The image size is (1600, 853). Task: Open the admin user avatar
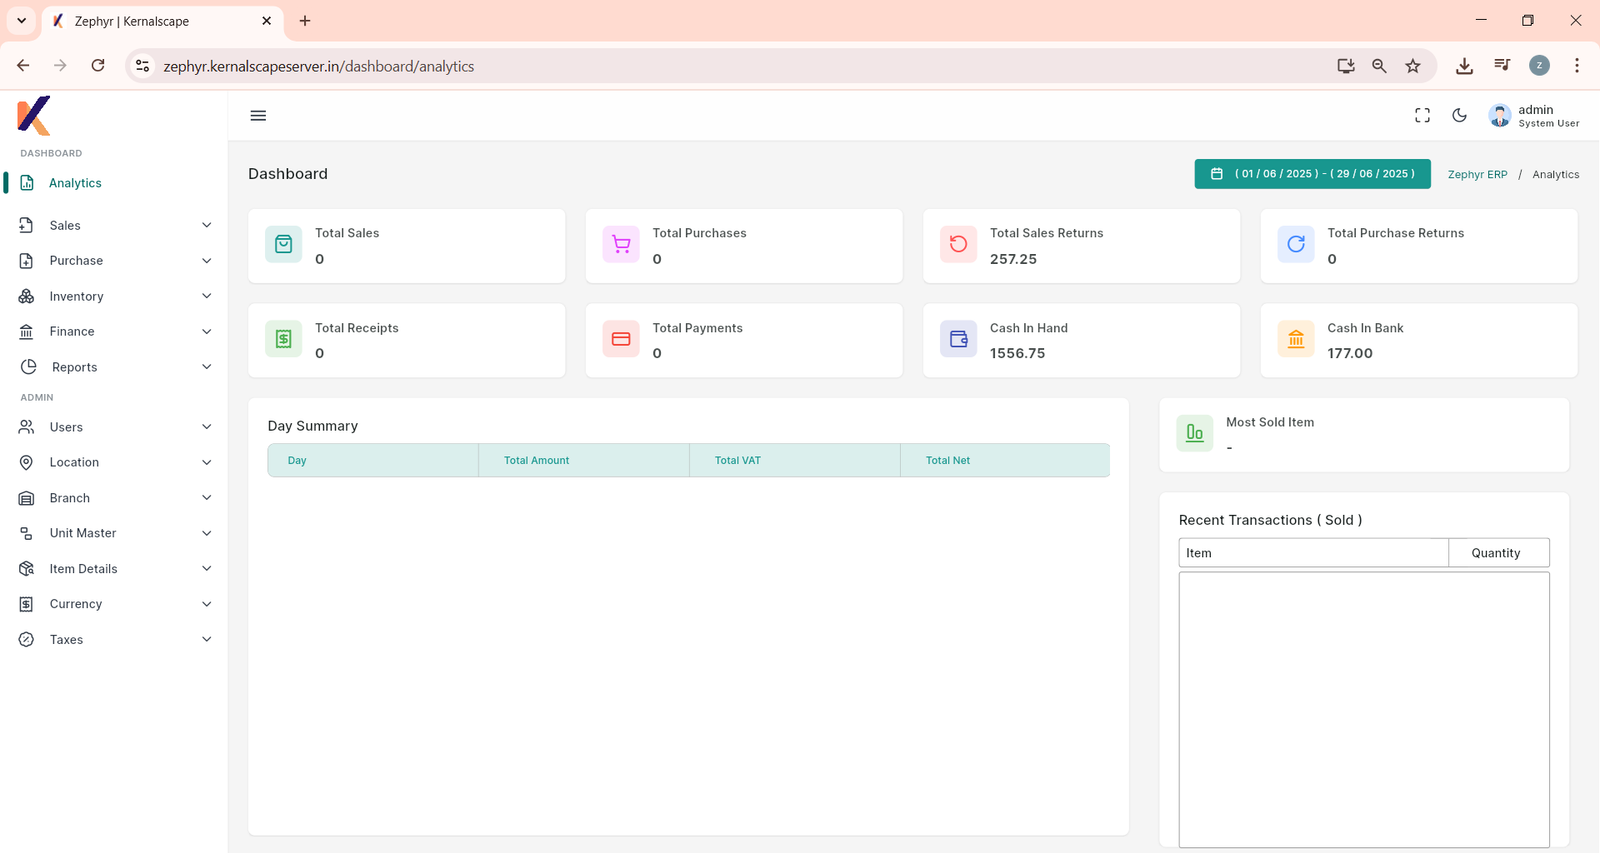tap(1500, 116)
